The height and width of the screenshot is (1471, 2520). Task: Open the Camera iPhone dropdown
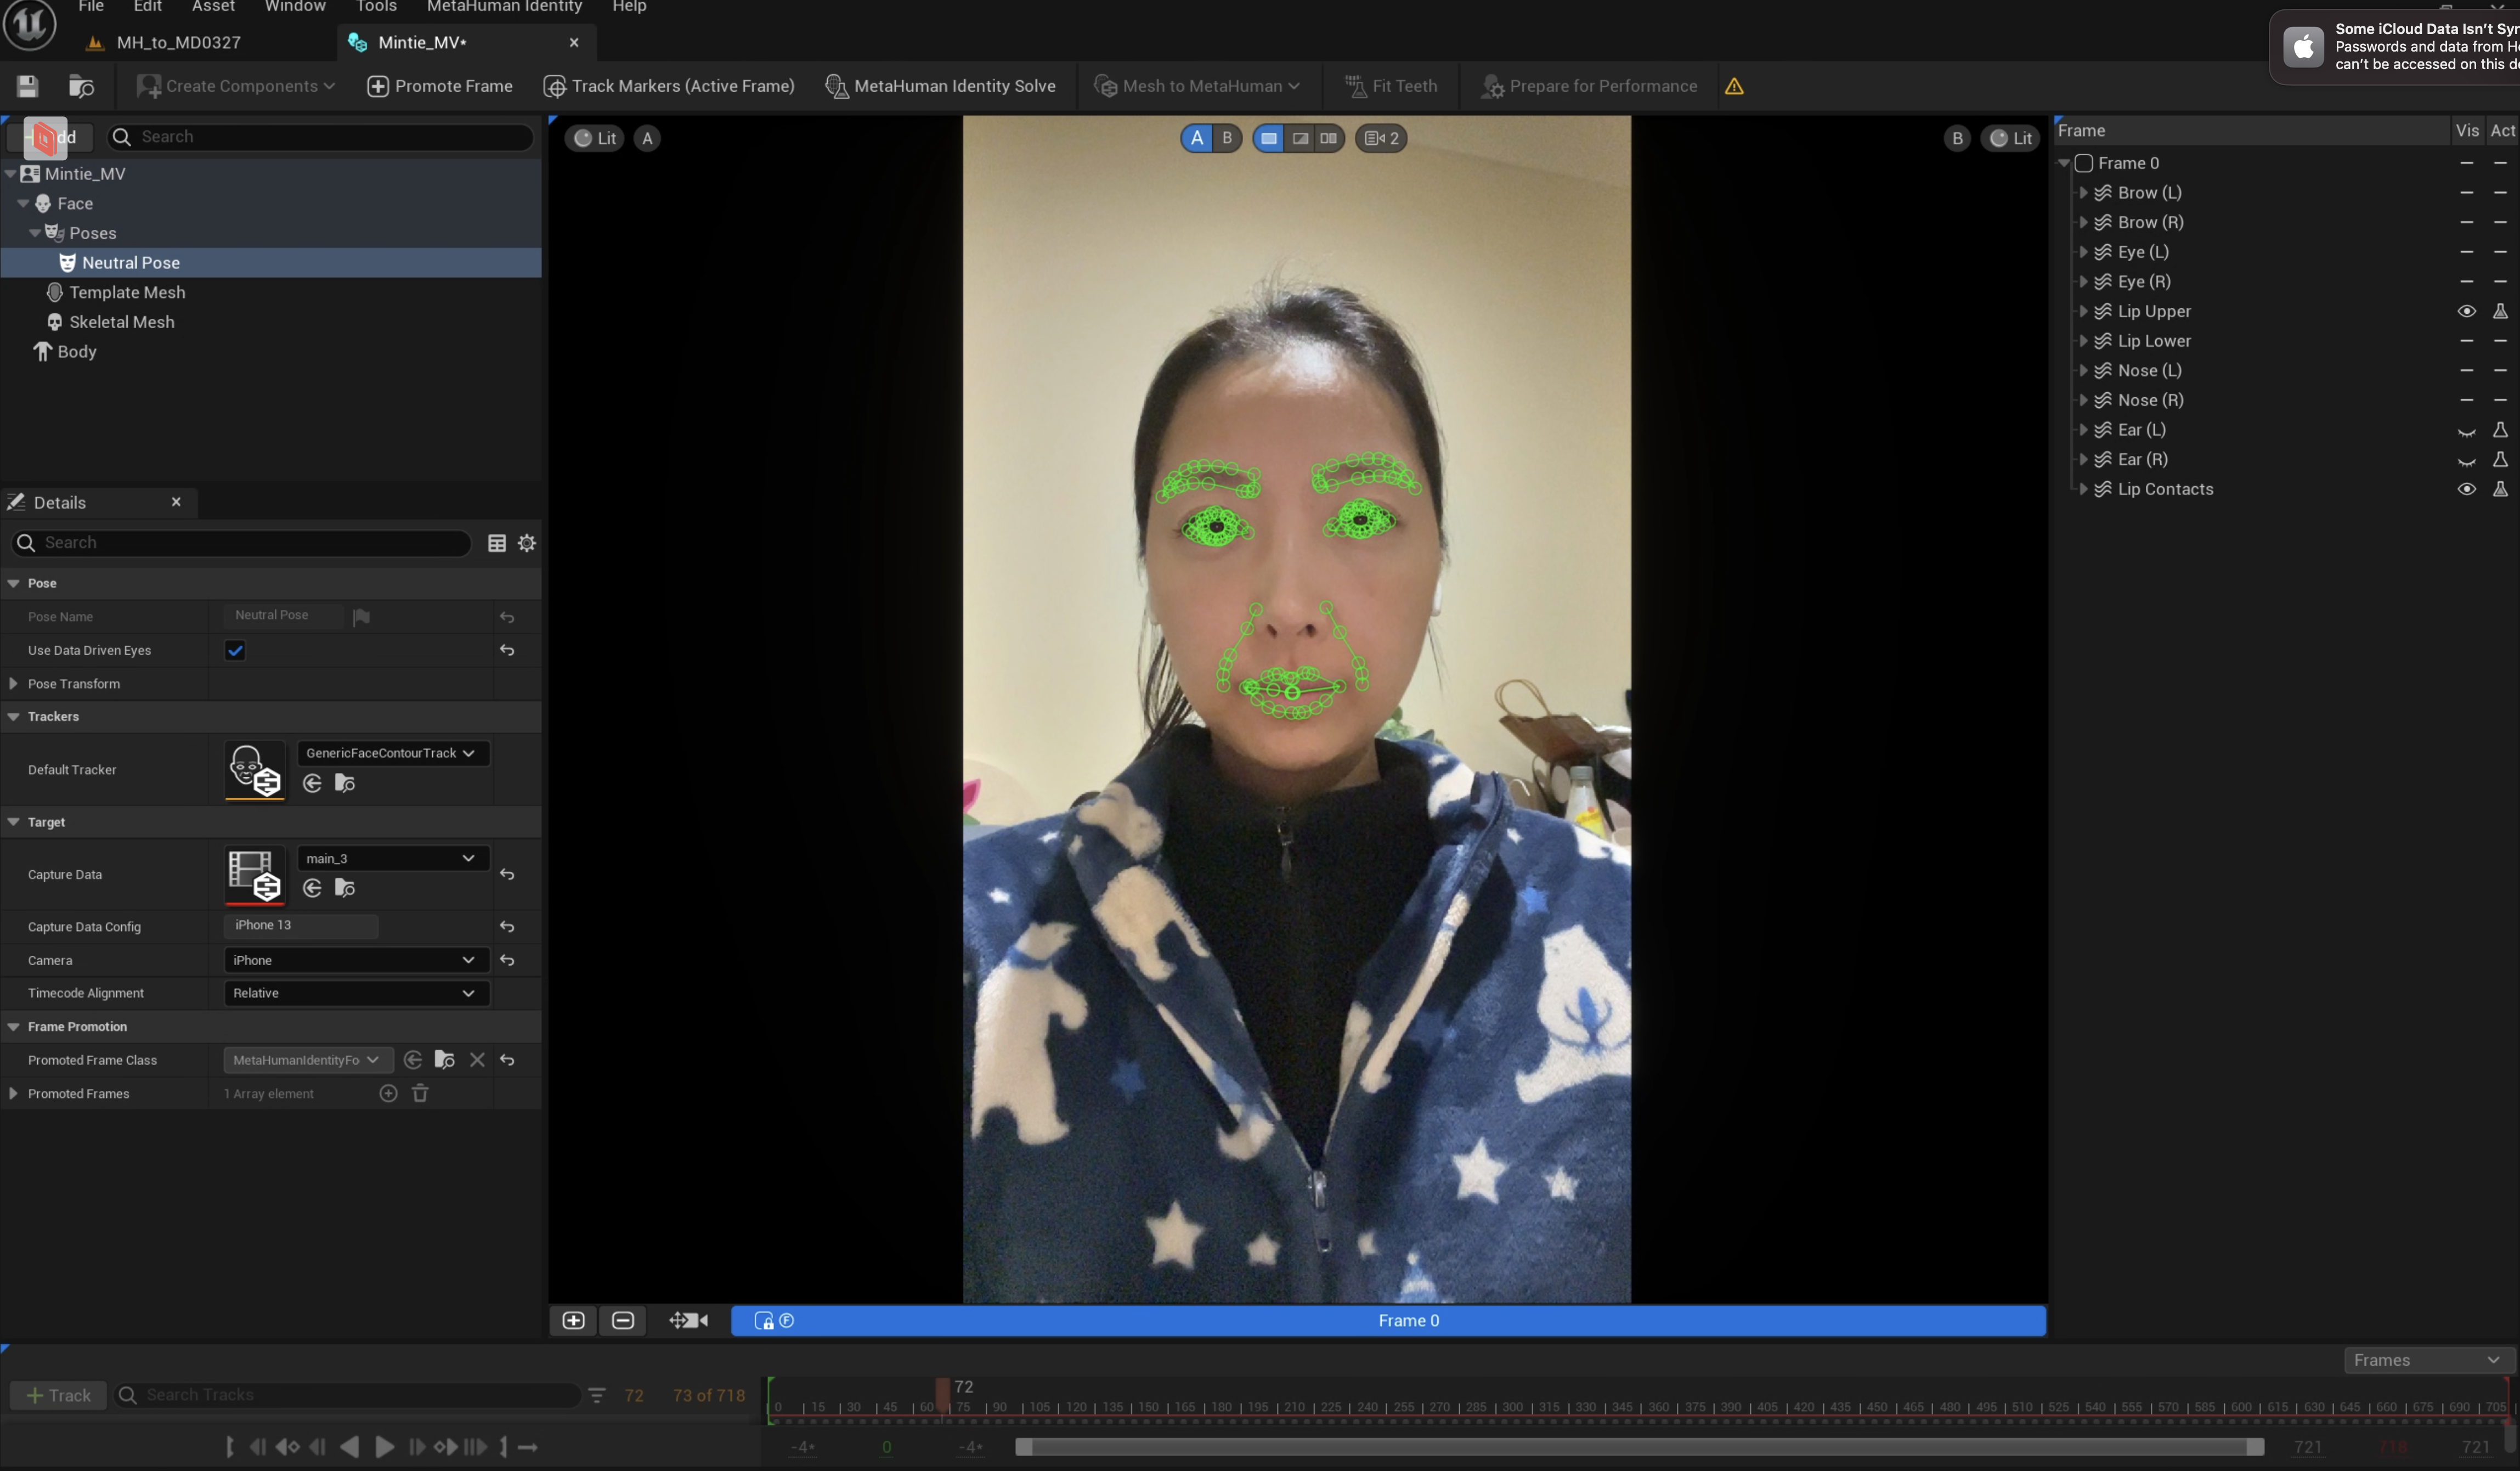click(x=356, y=960)
